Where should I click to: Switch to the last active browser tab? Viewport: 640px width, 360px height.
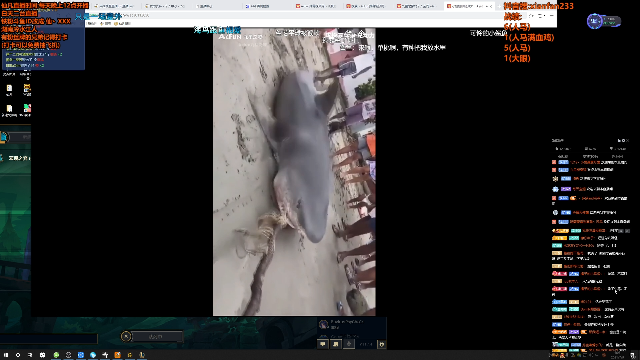[469, 6]
